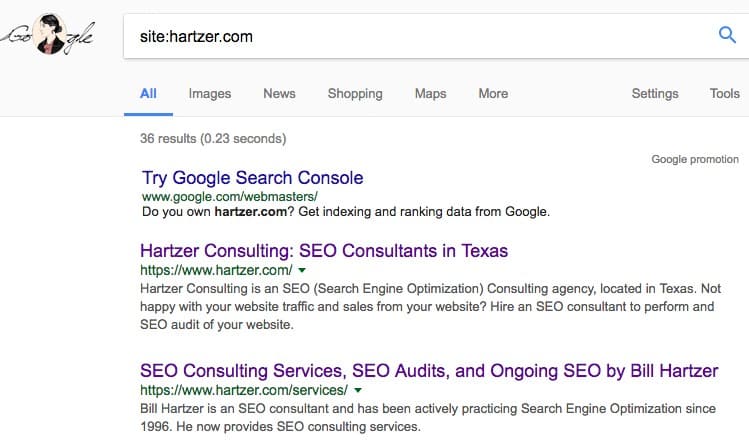Click the Google promotion label

pyautogui.click(x=695, y=160)
